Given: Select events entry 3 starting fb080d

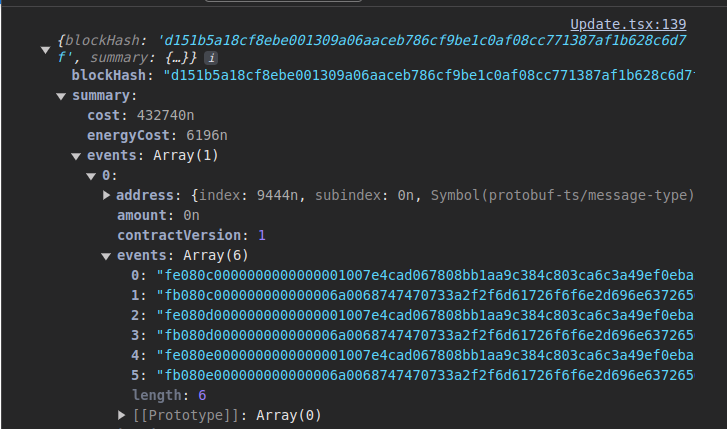Looking at the screenshot, I should point(425,335).
